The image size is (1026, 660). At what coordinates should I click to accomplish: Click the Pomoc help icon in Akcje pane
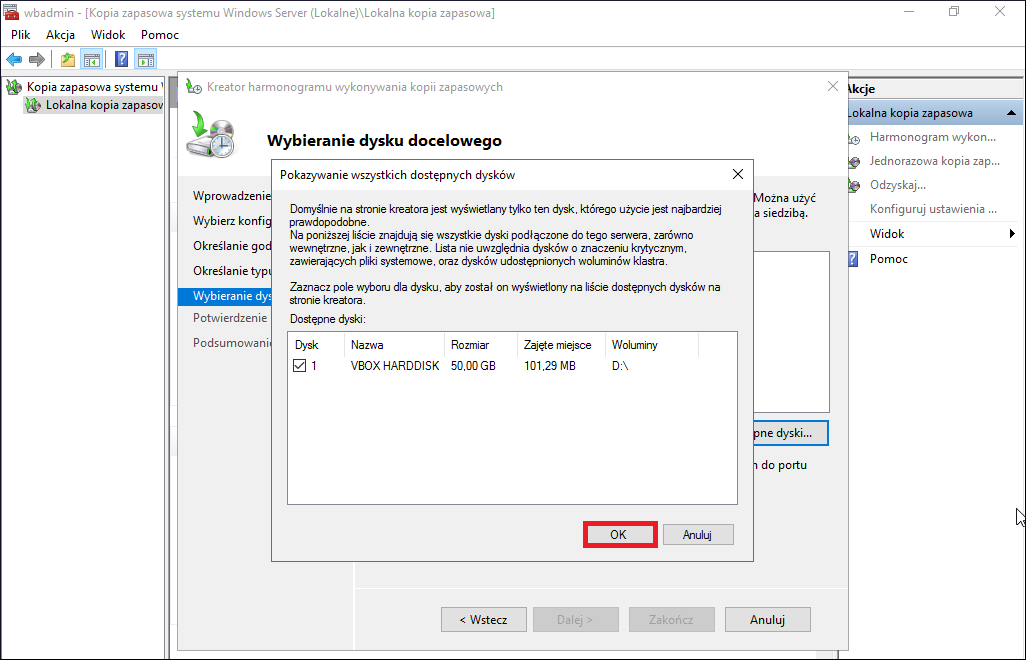point(853,259)
